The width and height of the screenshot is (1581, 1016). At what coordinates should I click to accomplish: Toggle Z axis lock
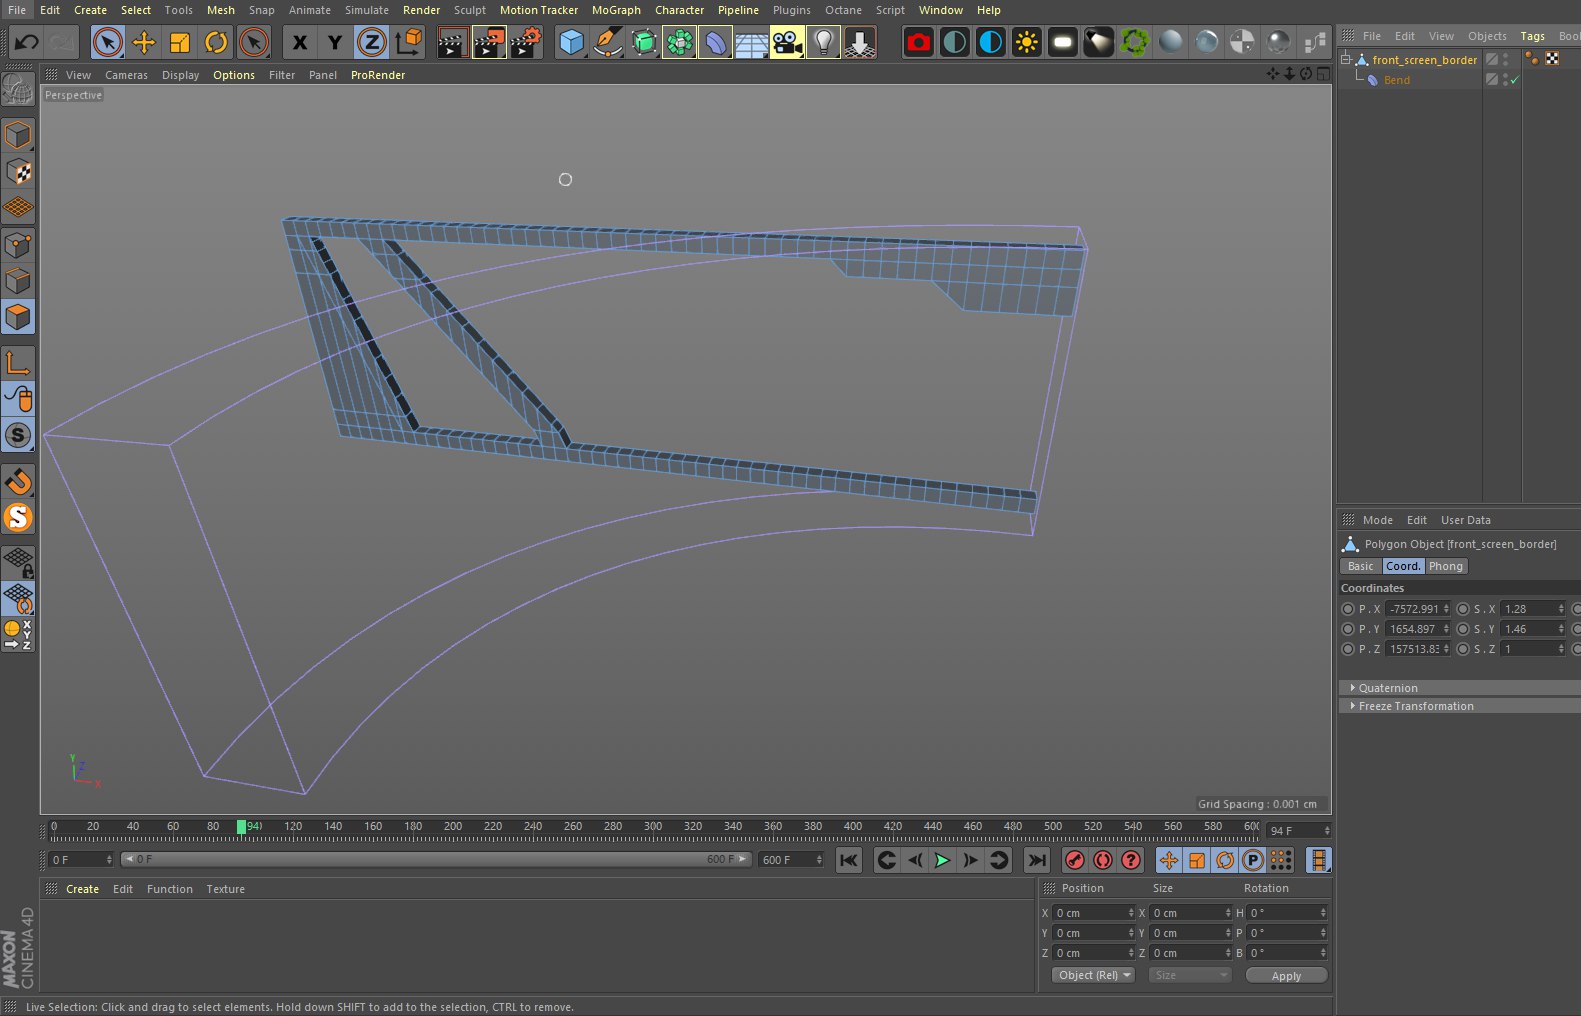[371, 42]
